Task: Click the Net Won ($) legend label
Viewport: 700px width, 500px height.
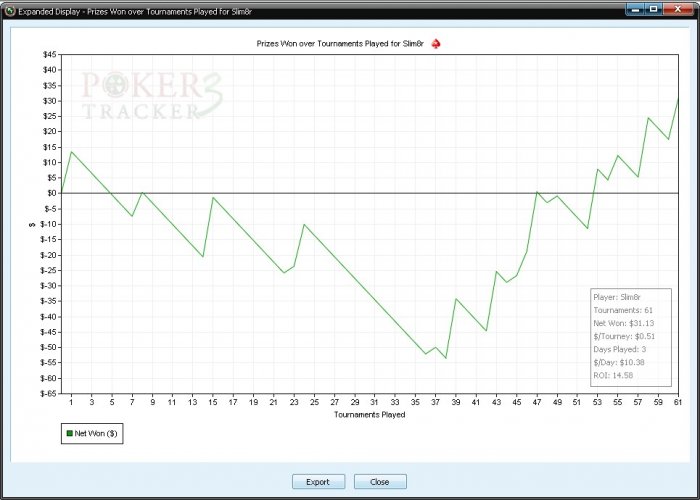Action: tap(96, 433)
